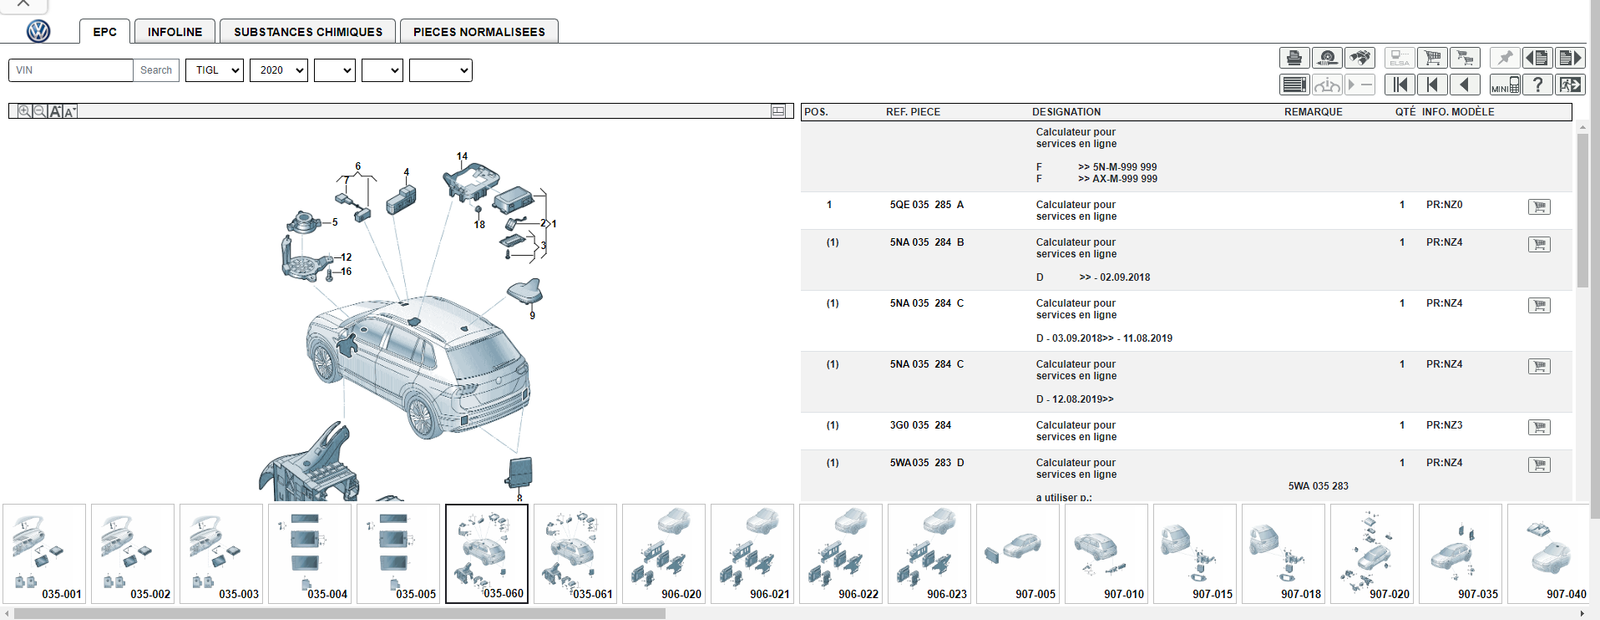Screen dimensions: 1600x620
Task: Add part 5QE 035 285 A to cart
Action: click(x=1539, y=207)
